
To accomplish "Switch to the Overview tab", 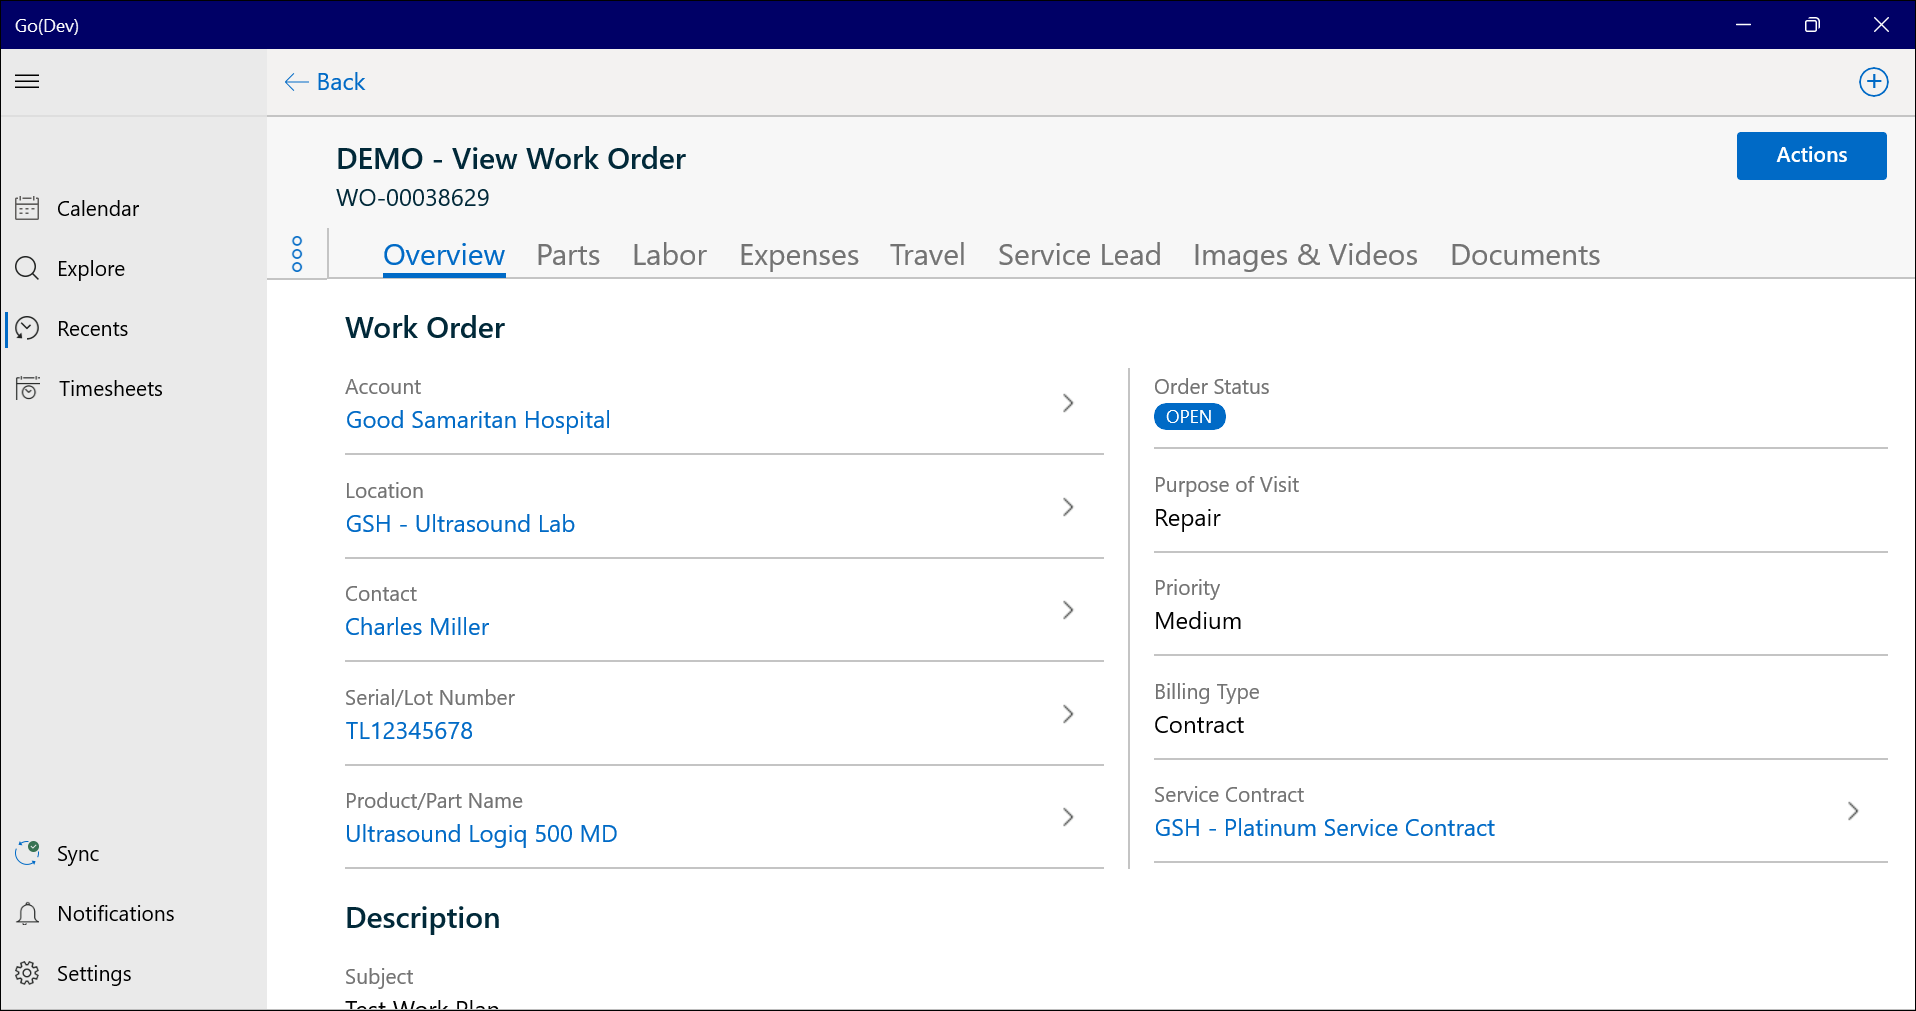I will click(x=444, y=255).
